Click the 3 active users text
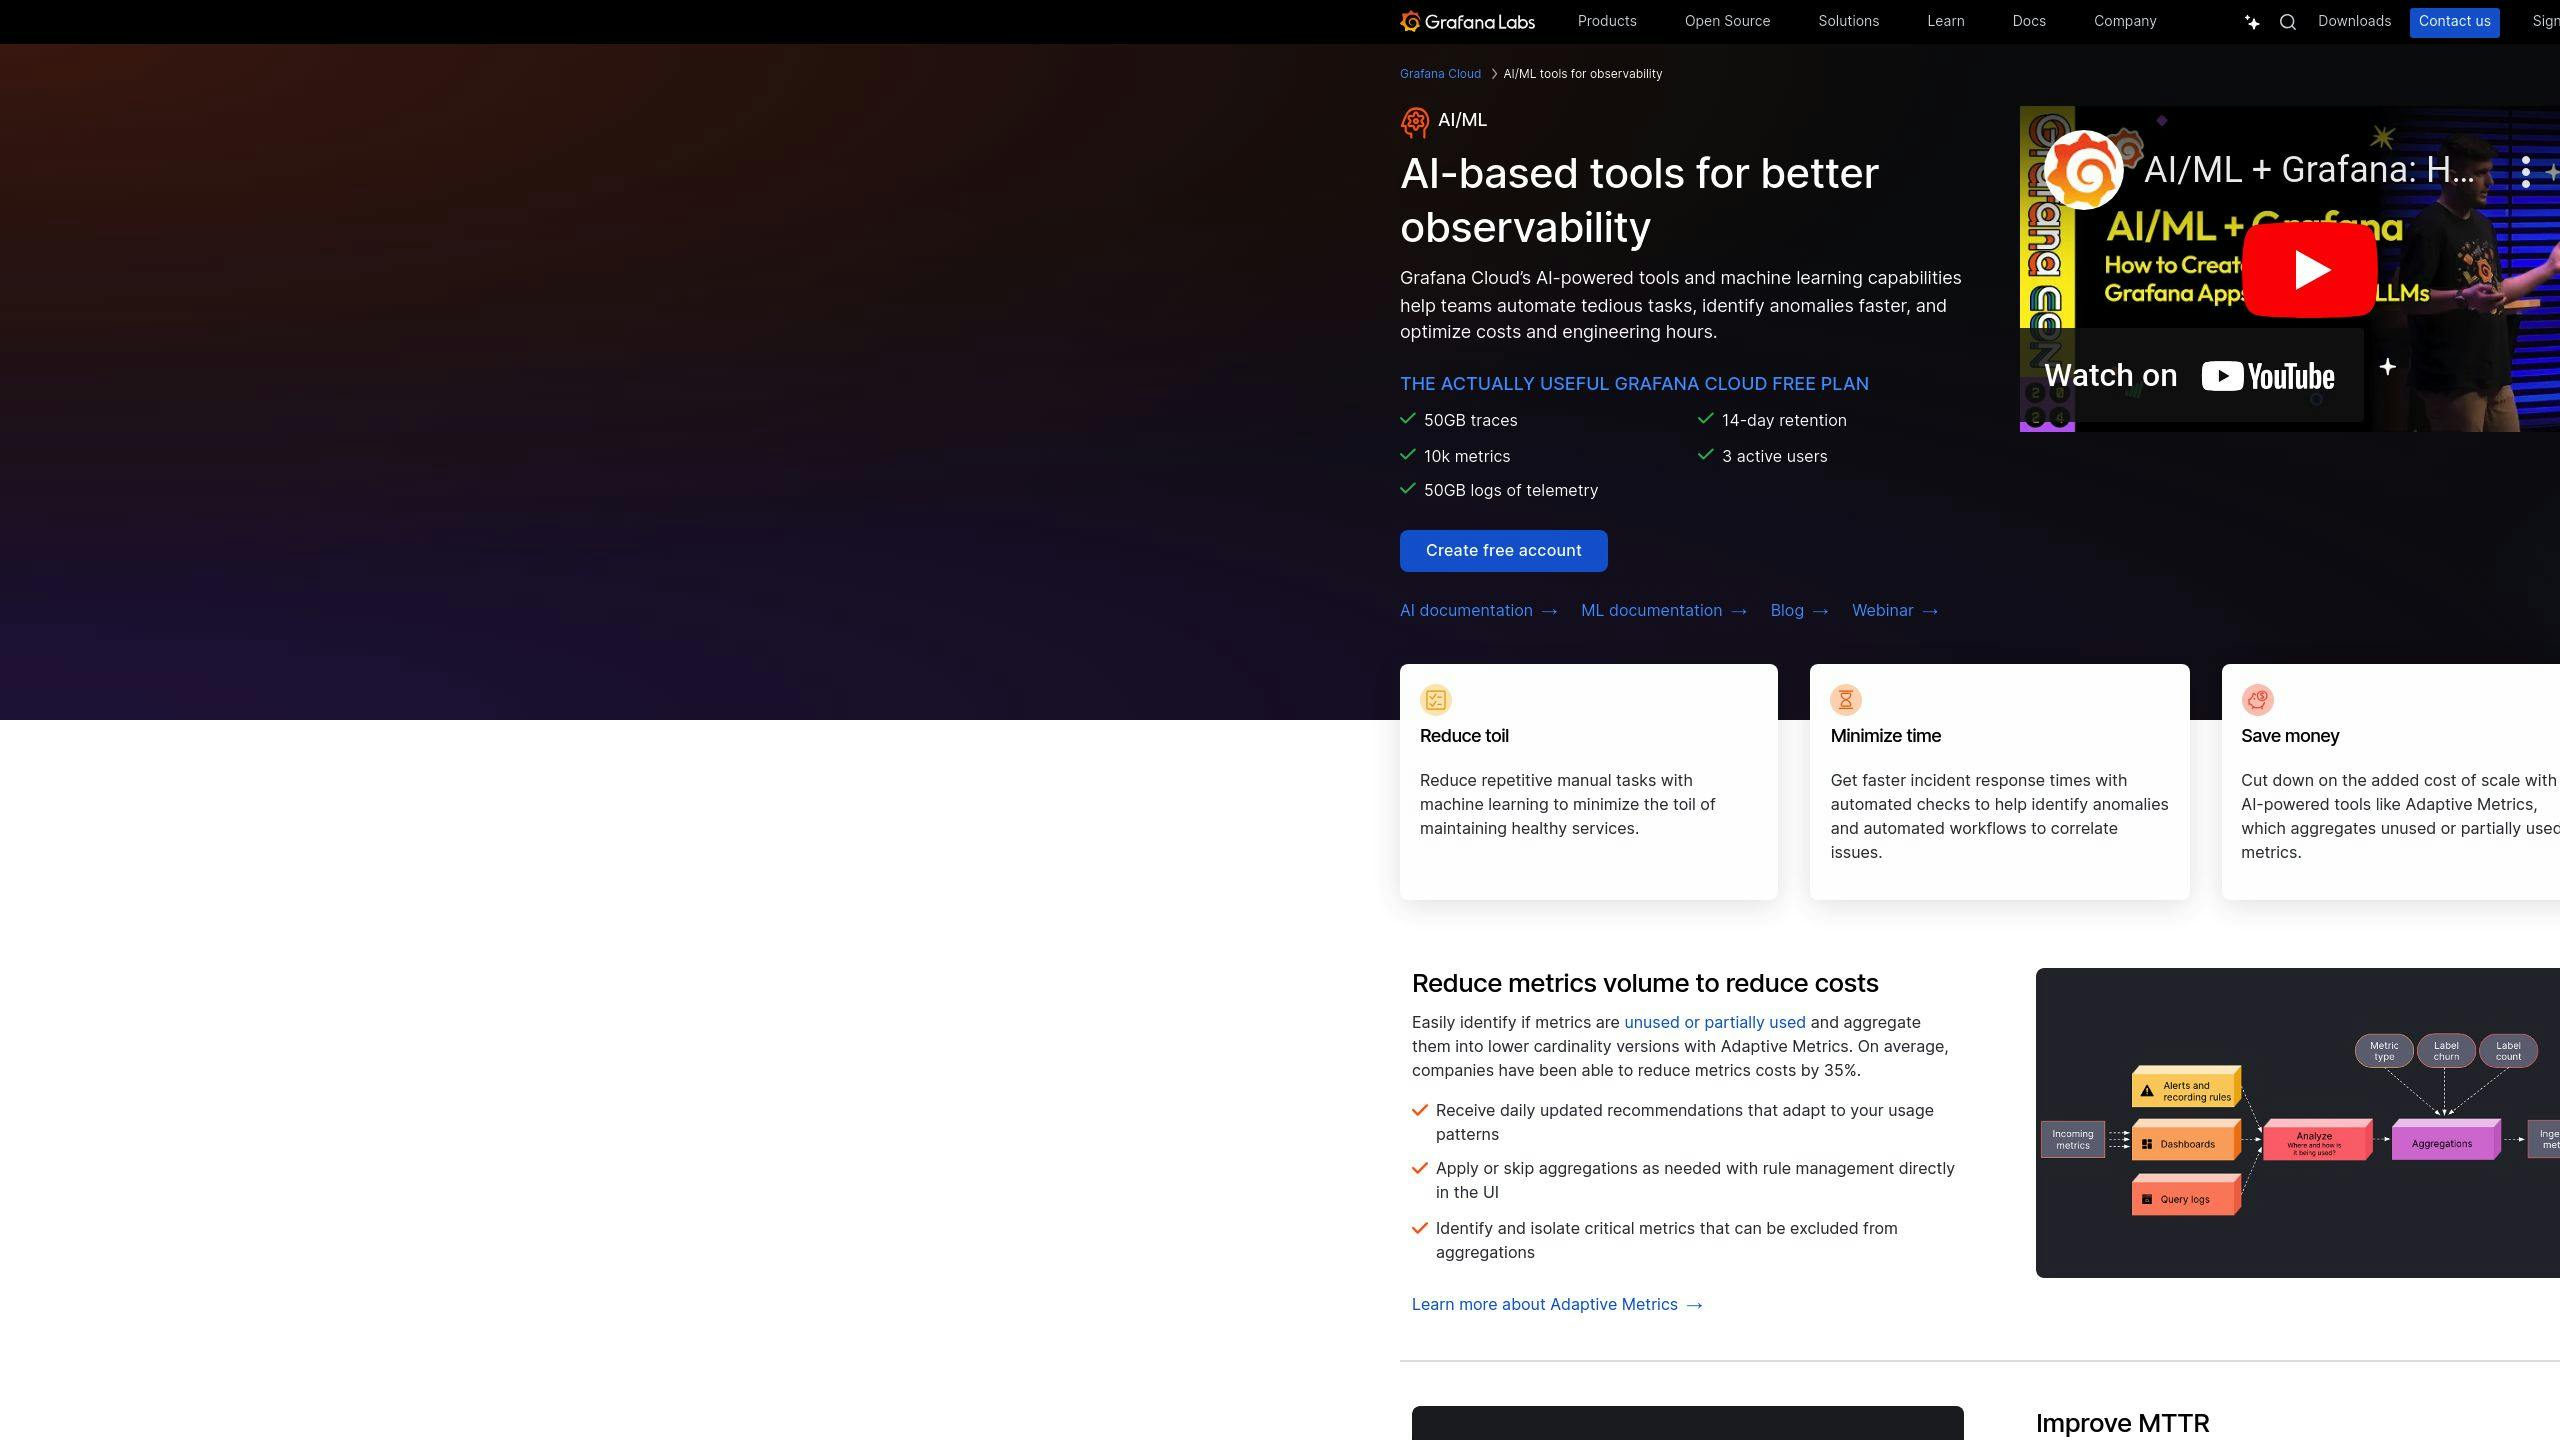Image resolution: width=2560 pixels, height=1440 pixels. (x=1774, y=456)
